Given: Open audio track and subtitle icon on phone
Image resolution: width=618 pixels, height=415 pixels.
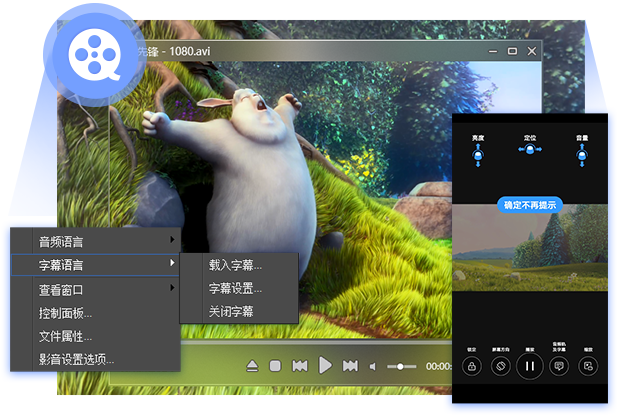Looking at the screenshot, I should point(559,367).
